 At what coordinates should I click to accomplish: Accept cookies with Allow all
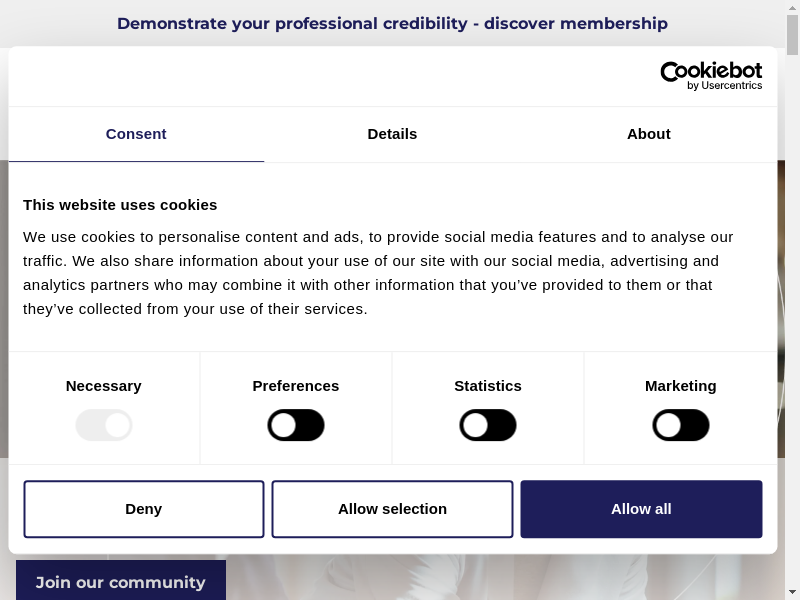(x=641, y=509)
